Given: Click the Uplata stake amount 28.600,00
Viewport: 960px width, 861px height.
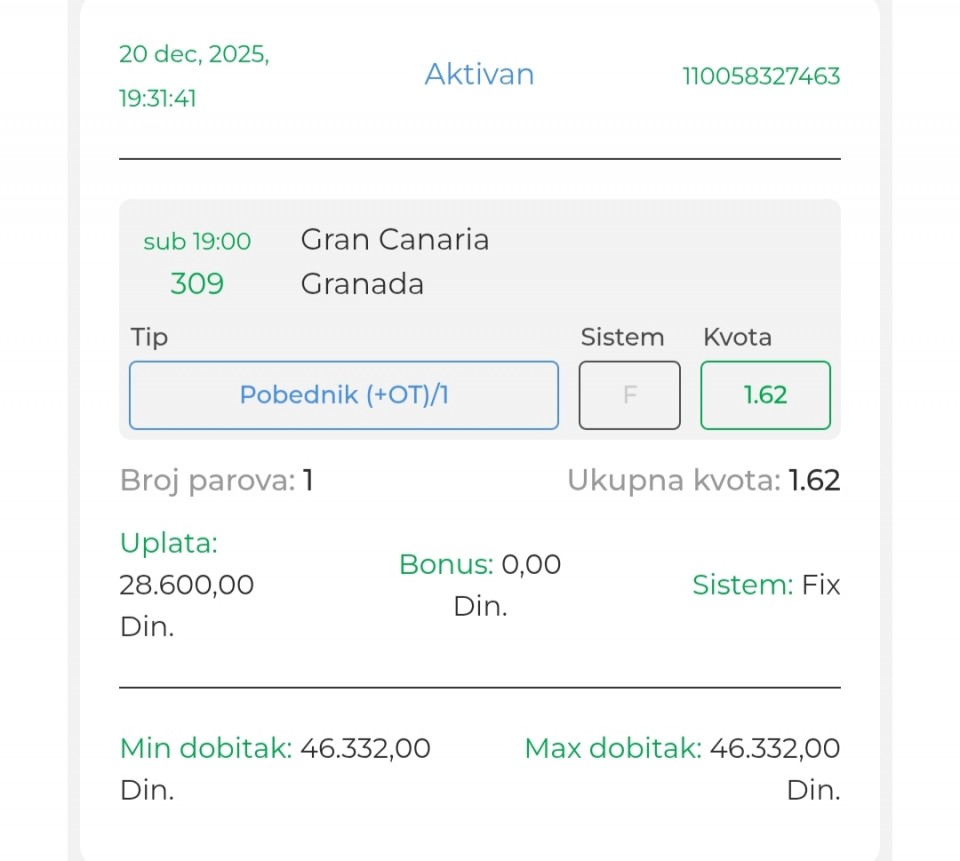Looking at the screenshot, I should [187, 584].
